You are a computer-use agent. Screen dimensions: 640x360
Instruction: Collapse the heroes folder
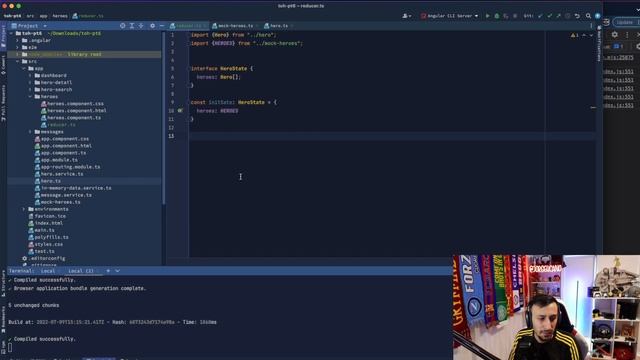(30, 97)
